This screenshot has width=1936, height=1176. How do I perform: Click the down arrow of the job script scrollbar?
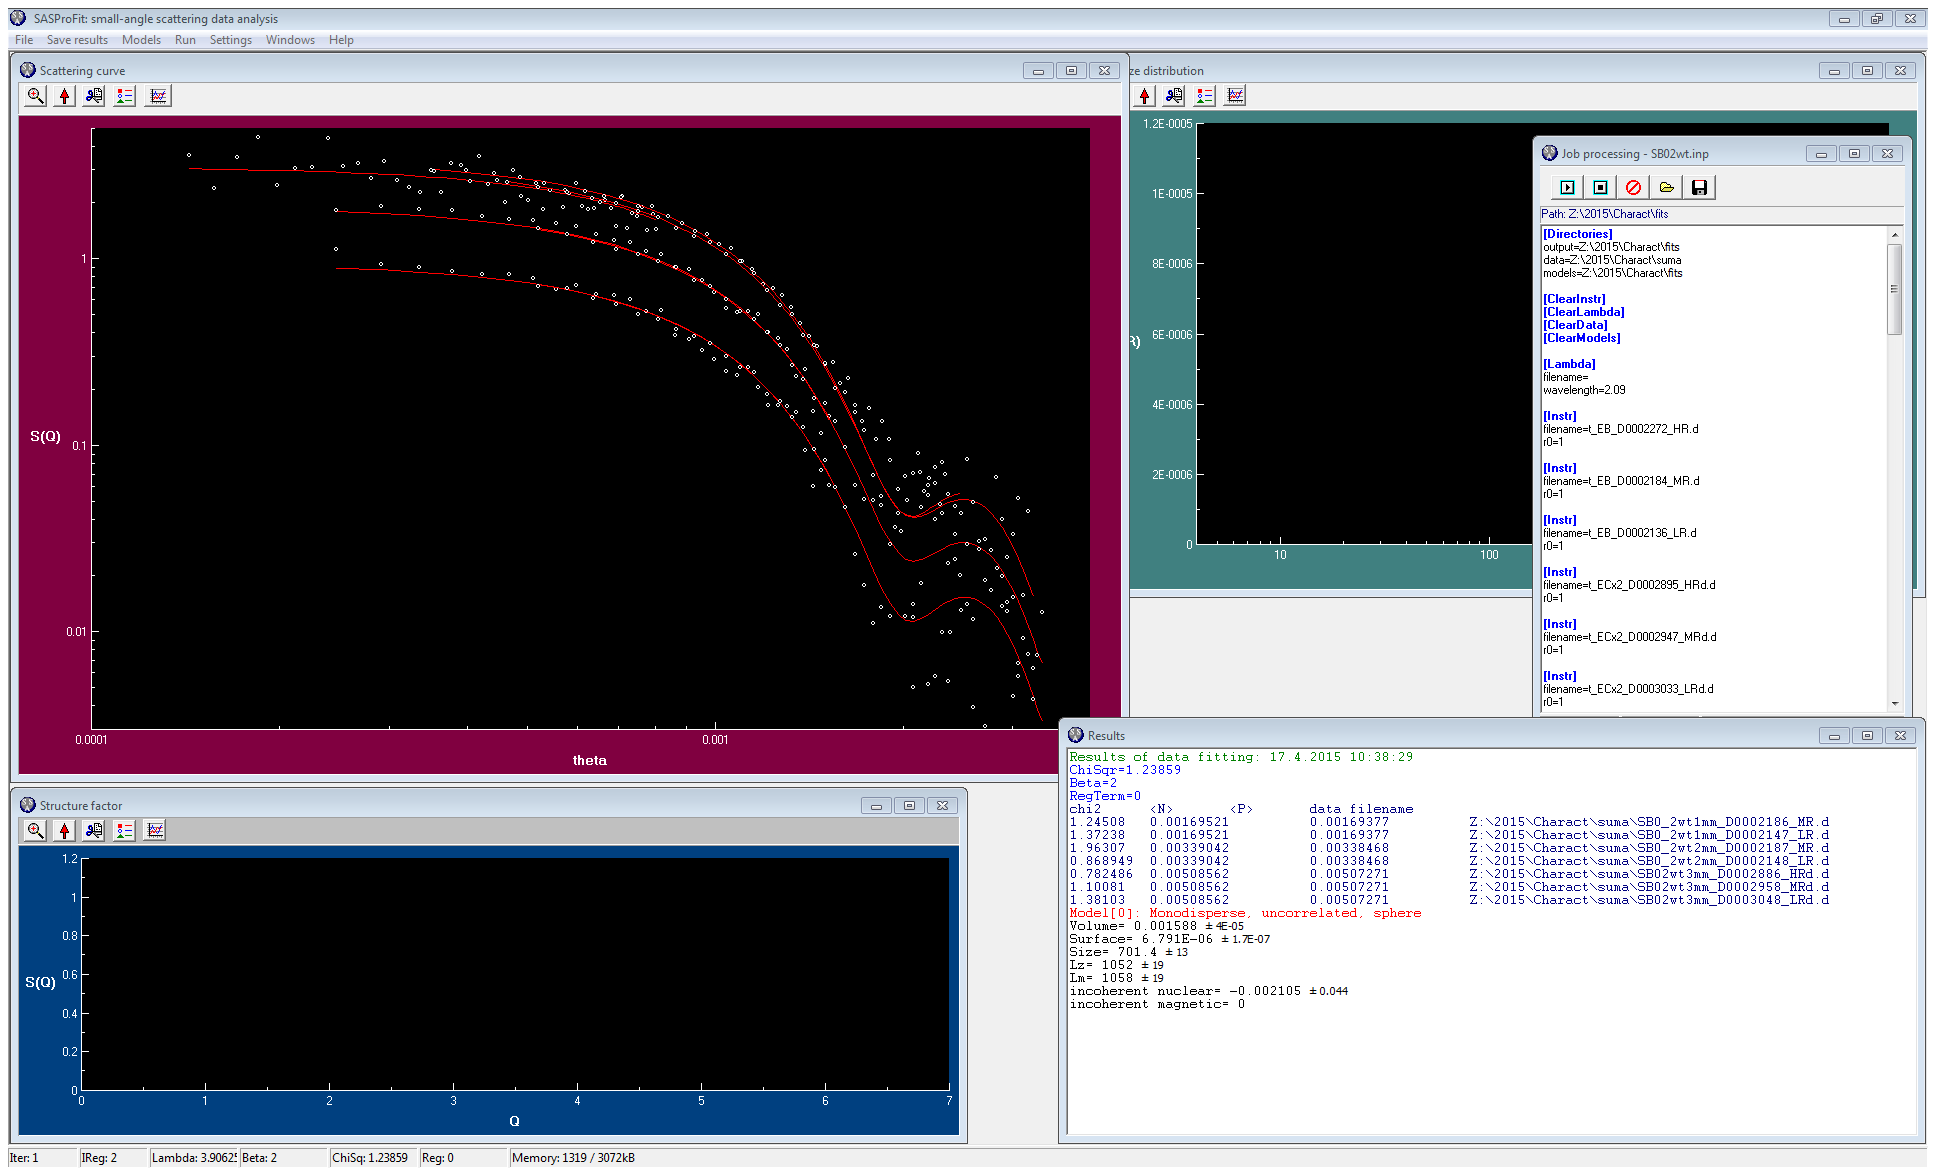coord(1894,703)
